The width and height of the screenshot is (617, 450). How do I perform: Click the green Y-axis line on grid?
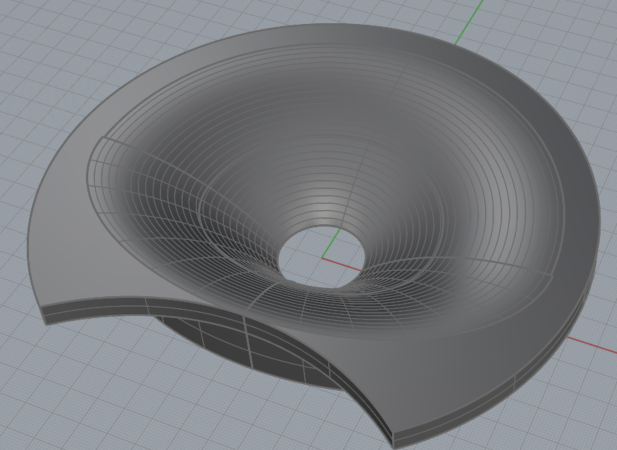[x=469, y=20]
